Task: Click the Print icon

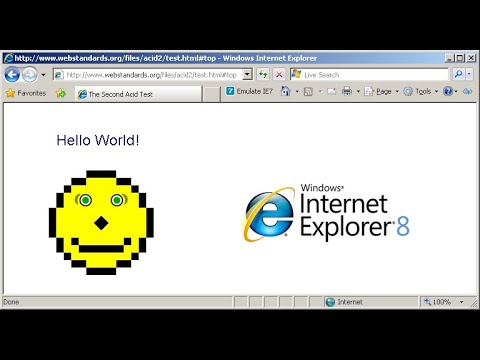Action: (347, 91)
